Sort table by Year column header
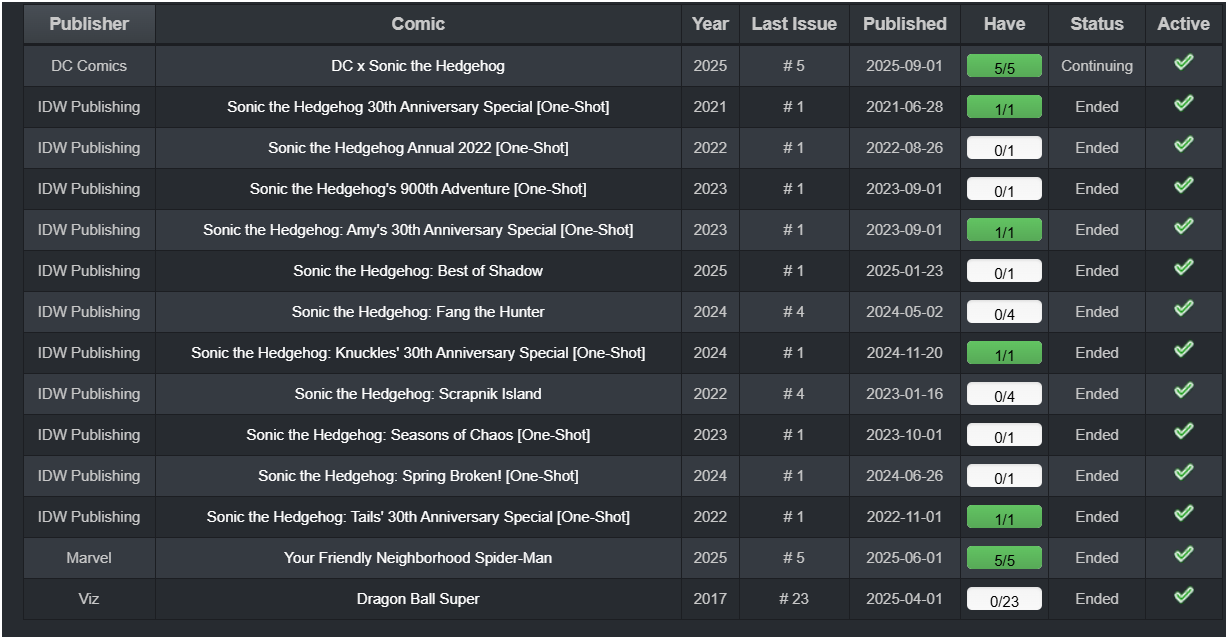This screenshot has width=1228, height=639. [710, 24]
